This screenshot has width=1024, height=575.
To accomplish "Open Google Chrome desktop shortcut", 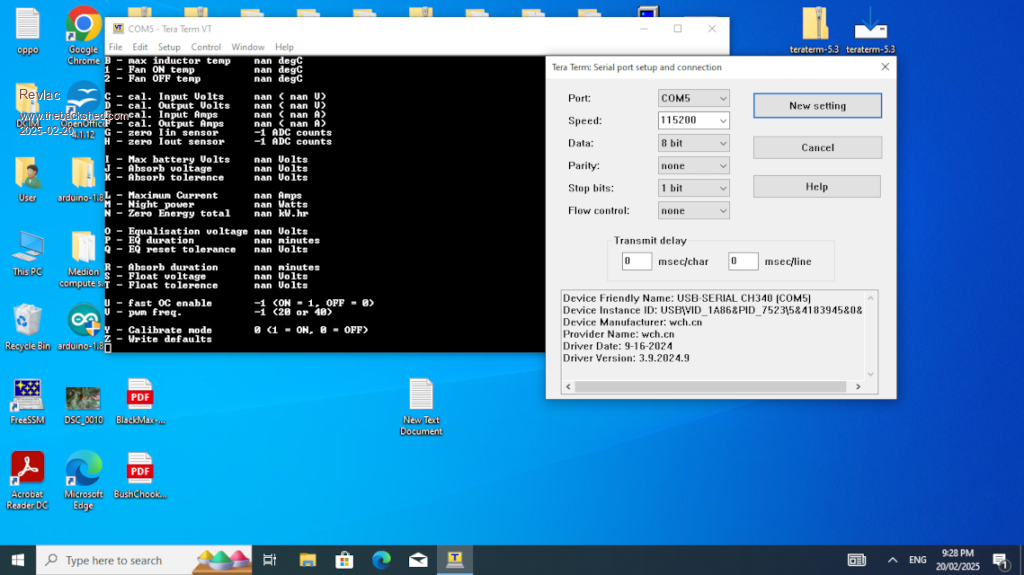I will click(83, 25).
